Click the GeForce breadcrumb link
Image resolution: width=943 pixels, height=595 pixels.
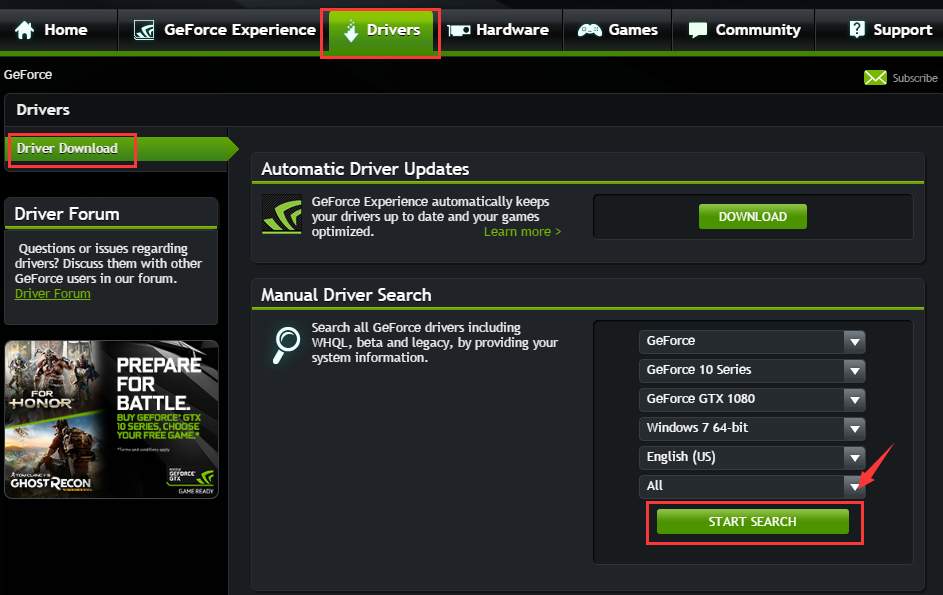tap(28, 75)
